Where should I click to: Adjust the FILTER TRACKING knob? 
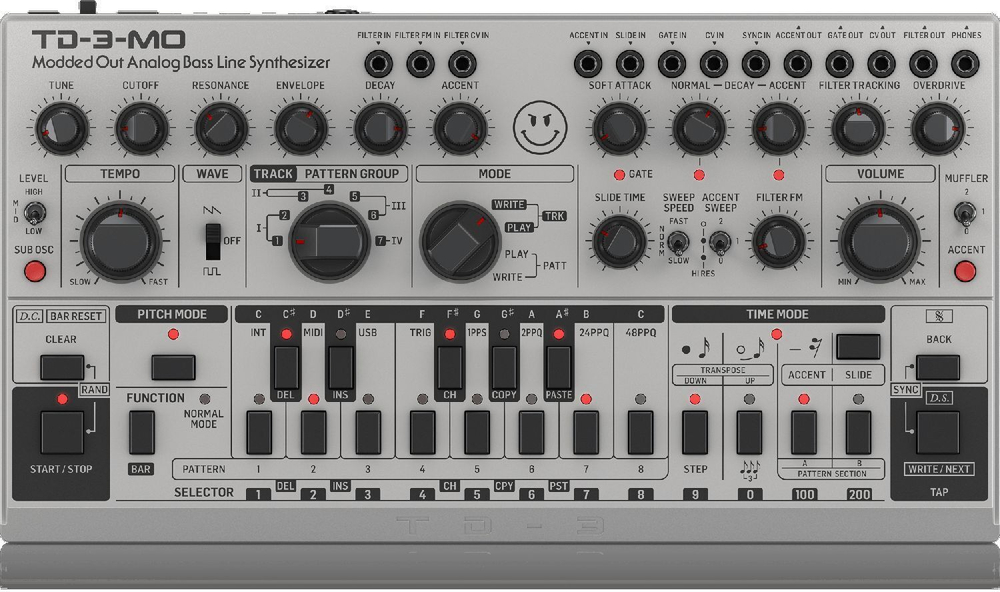point(858,129)
